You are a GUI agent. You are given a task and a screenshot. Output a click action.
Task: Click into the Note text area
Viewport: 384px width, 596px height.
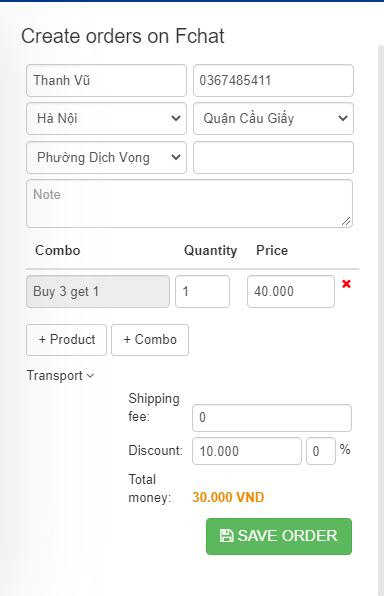tap(189, 203)
